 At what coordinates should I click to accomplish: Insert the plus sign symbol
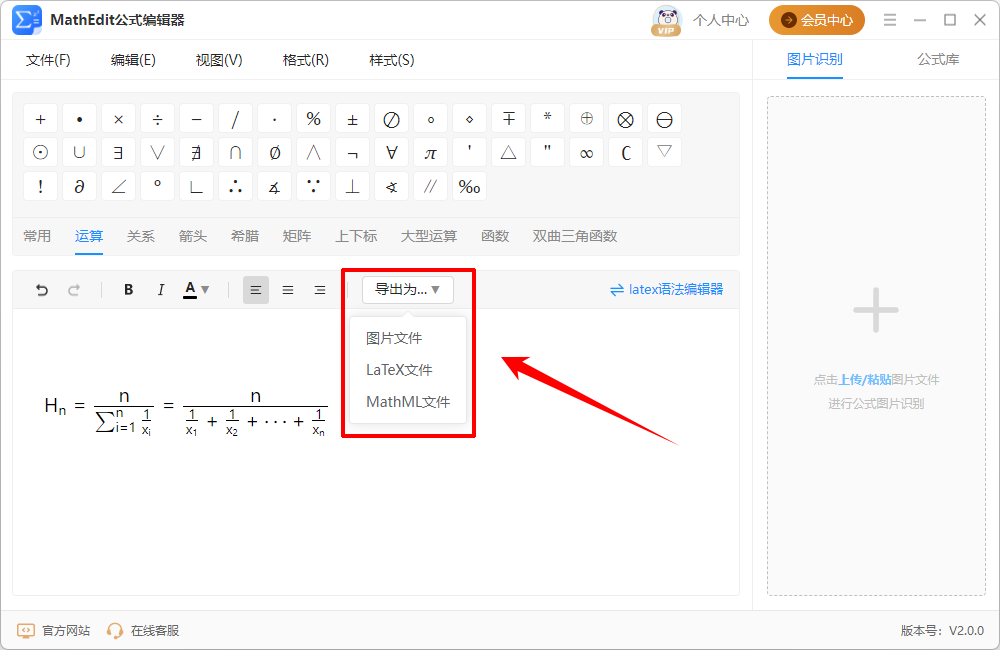40,119
